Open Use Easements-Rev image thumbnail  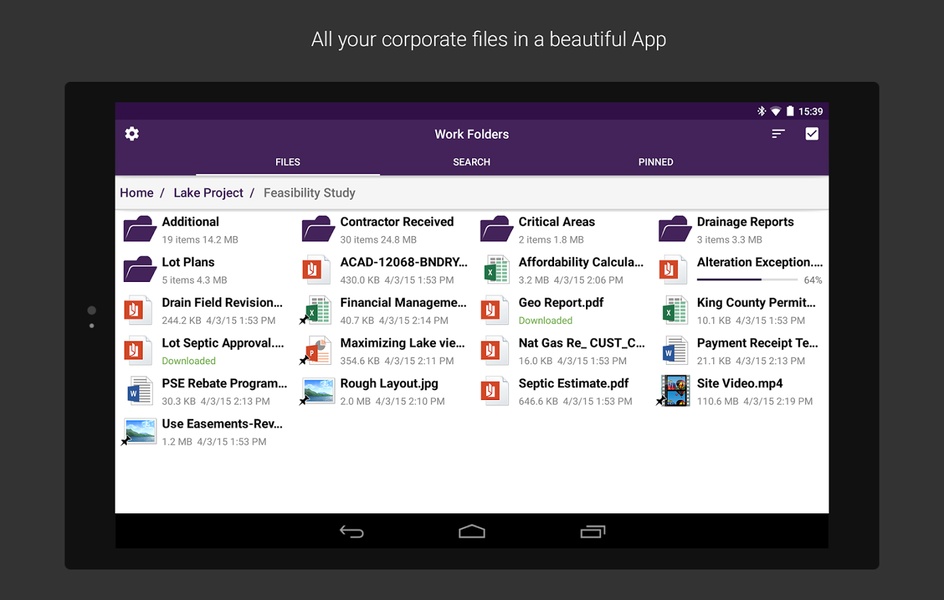[x=140, y=431]
